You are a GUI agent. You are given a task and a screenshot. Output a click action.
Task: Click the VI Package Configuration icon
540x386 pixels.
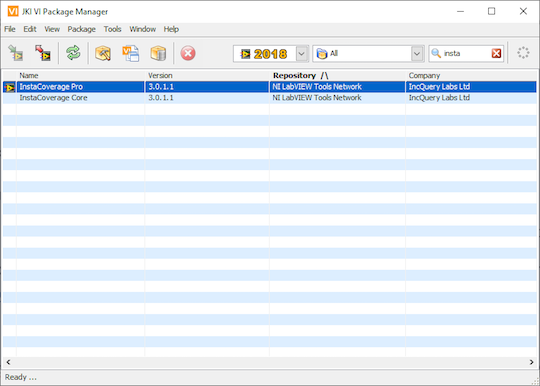131,53
